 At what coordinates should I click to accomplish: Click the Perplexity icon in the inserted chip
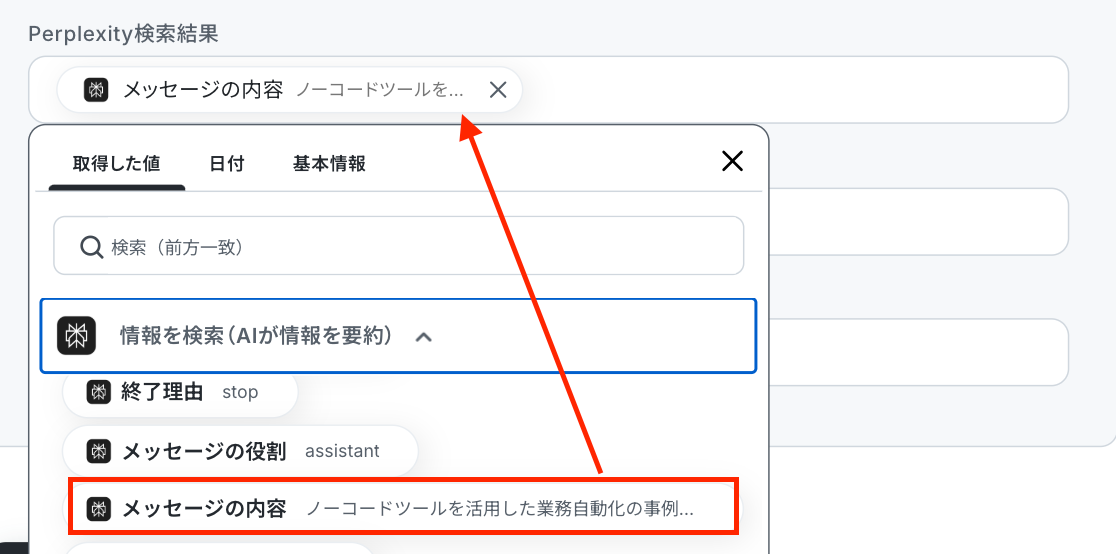coord(95,90)
